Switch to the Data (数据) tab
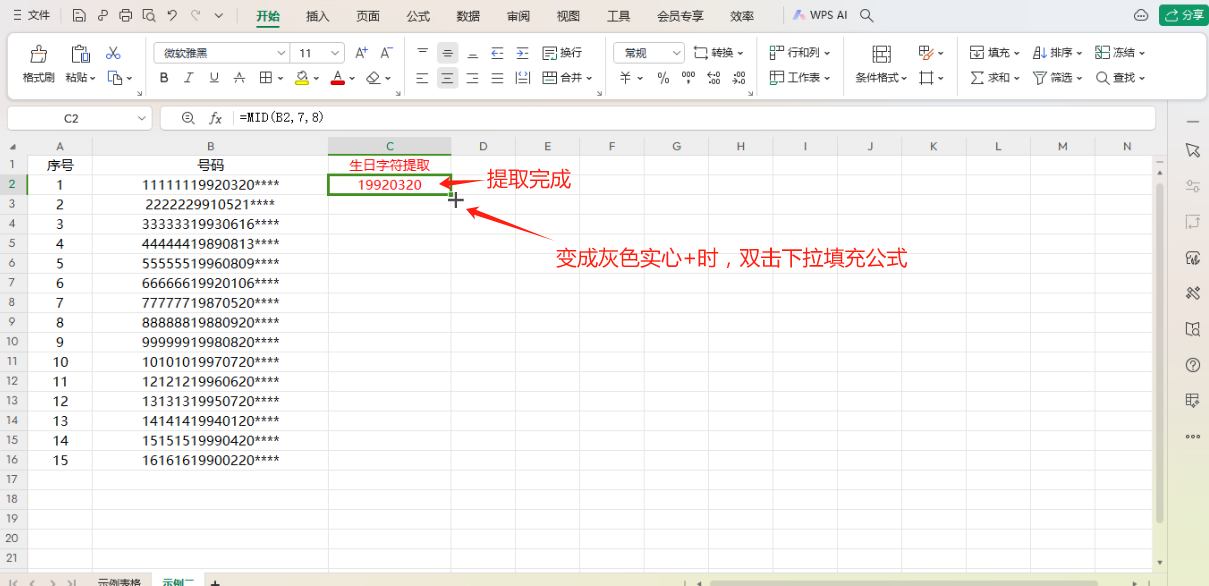Image resolution: width=1209 pixels, height=586 pixels. click(468, 16)
